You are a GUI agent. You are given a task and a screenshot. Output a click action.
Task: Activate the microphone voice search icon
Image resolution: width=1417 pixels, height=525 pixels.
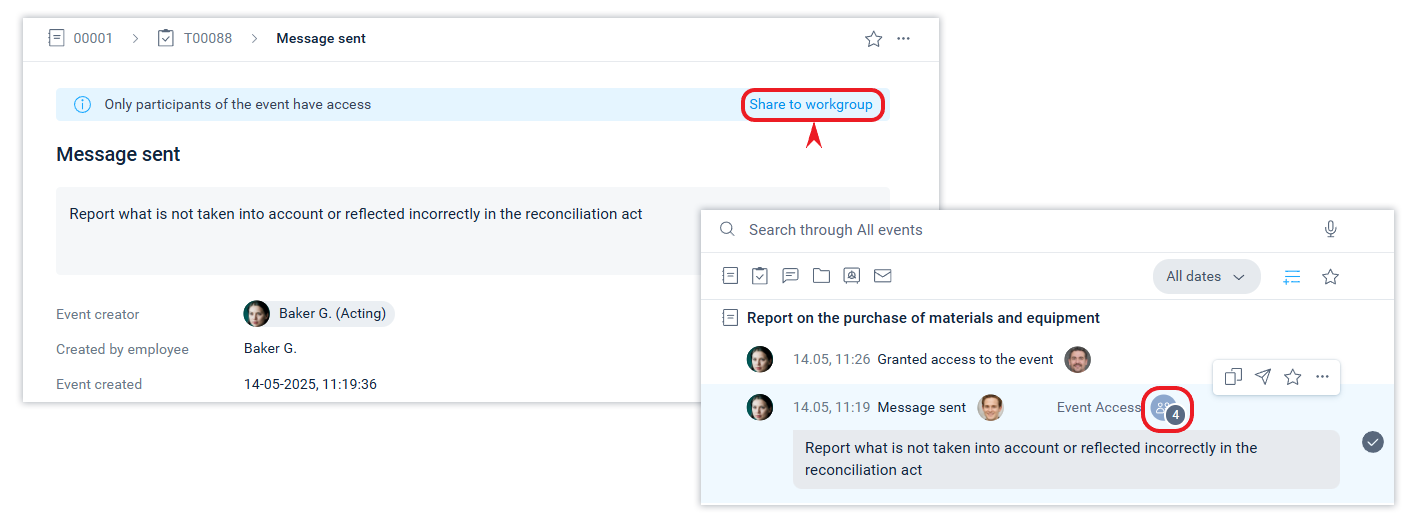pos(1330,230)
